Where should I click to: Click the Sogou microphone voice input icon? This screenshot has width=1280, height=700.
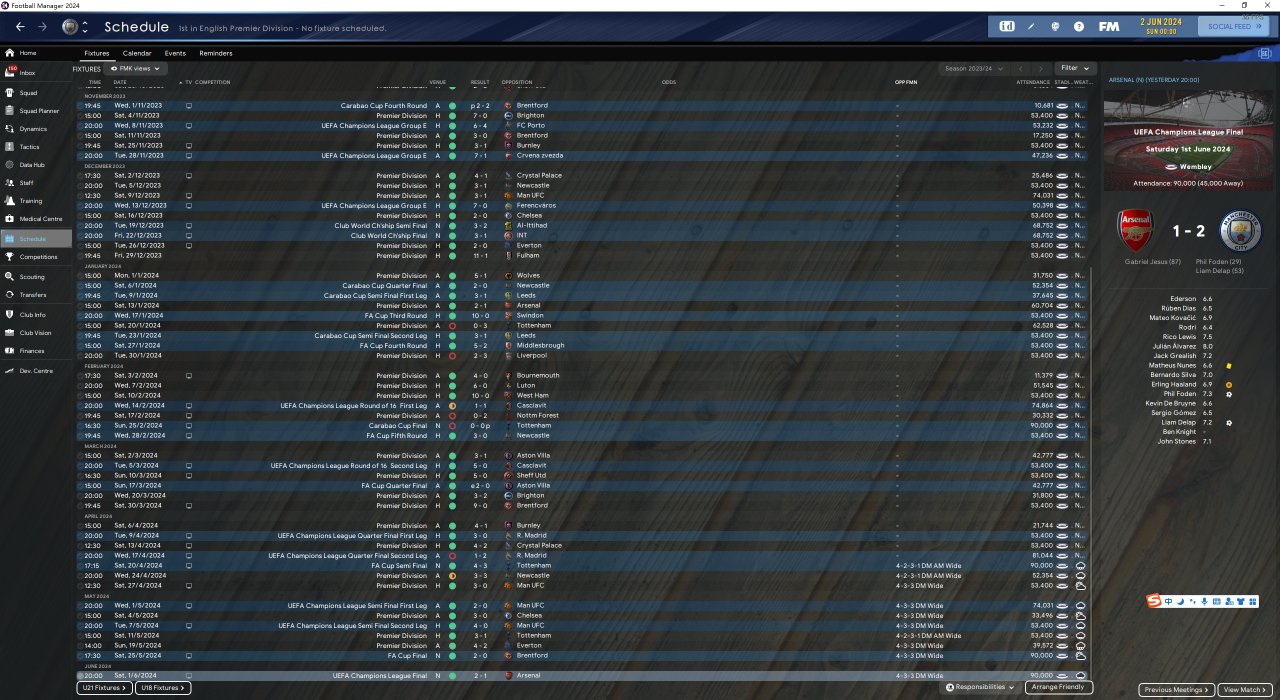pyautogui.click(x=1203, y=601)
